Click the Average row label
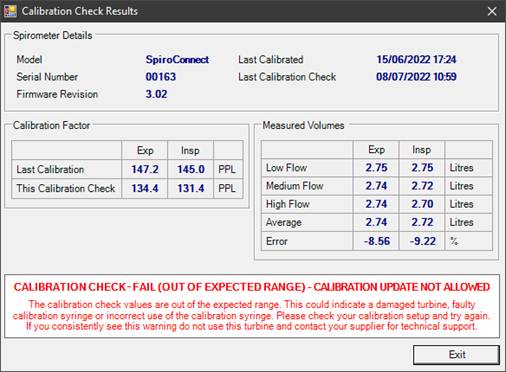506x372 pixels. (284, 222)
